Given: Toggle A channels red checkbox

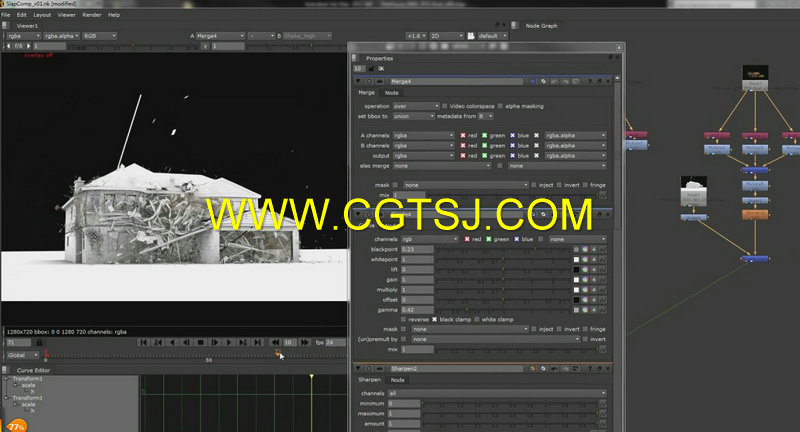Looking at the screenshot, I should coord(463,136).
